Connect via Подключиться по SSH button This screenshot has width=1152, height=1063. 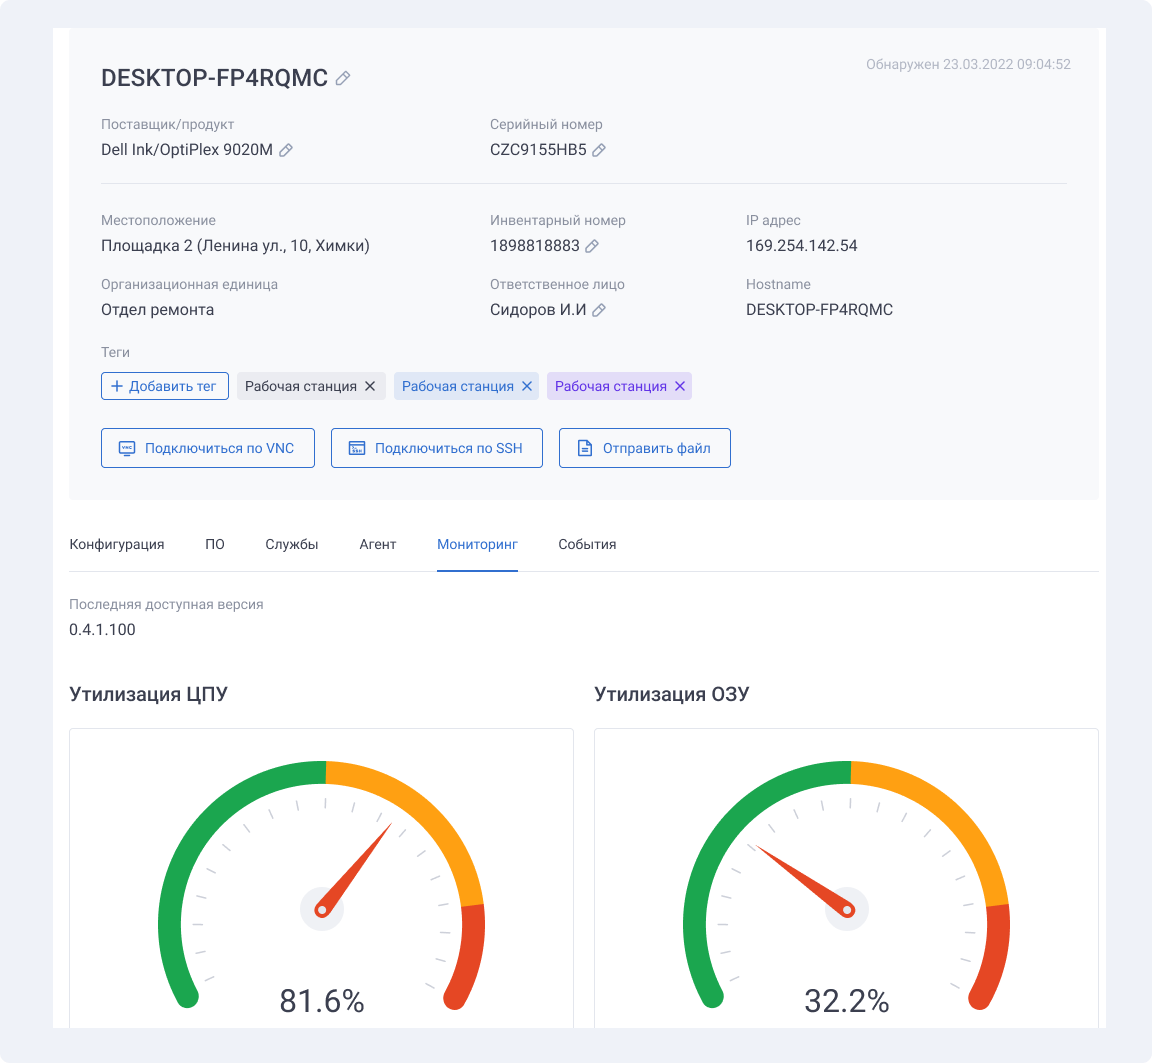point(436,448)
